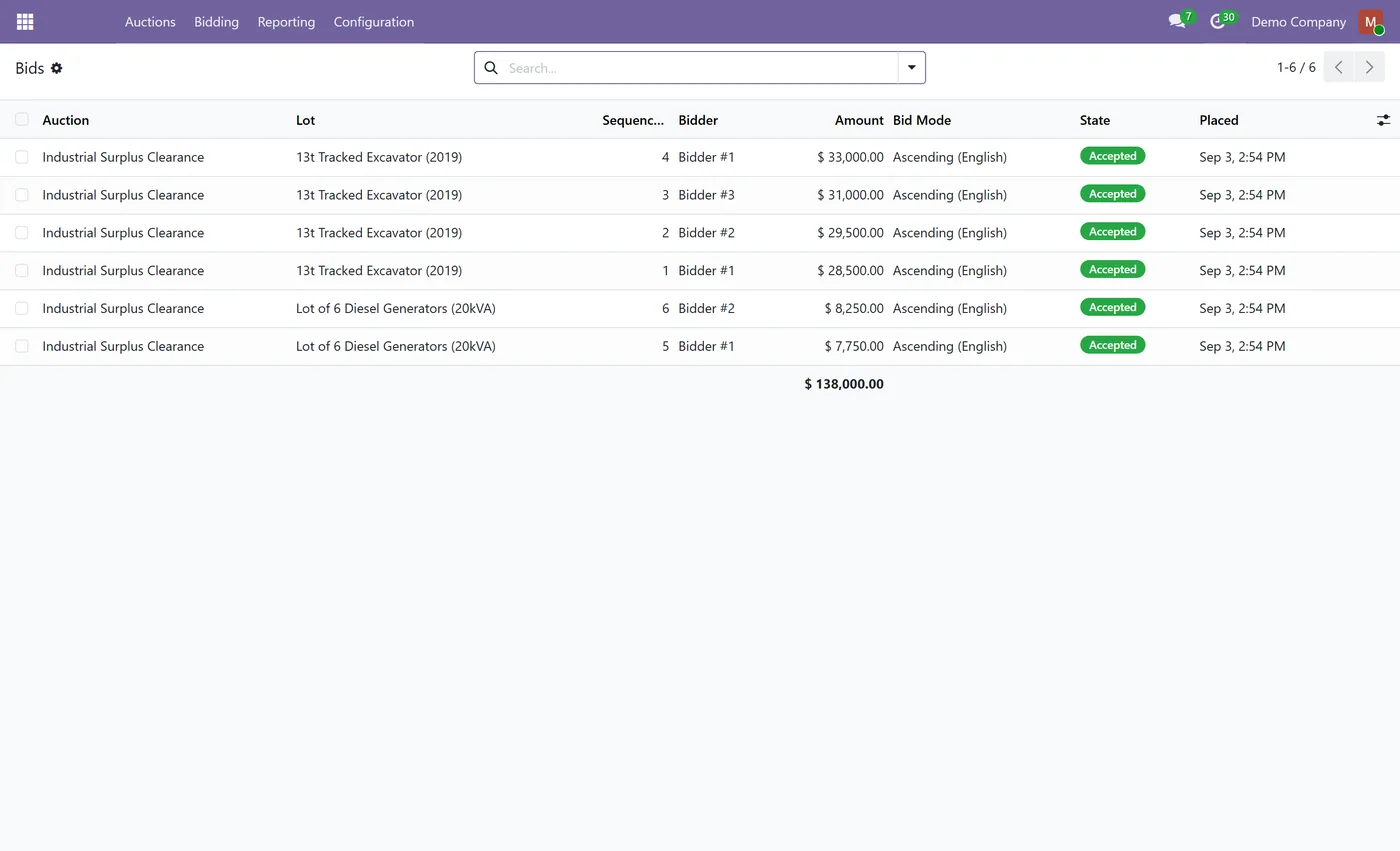Sort by the State column header
This screenshot has height=851, width=1400.
point(1095,120)
